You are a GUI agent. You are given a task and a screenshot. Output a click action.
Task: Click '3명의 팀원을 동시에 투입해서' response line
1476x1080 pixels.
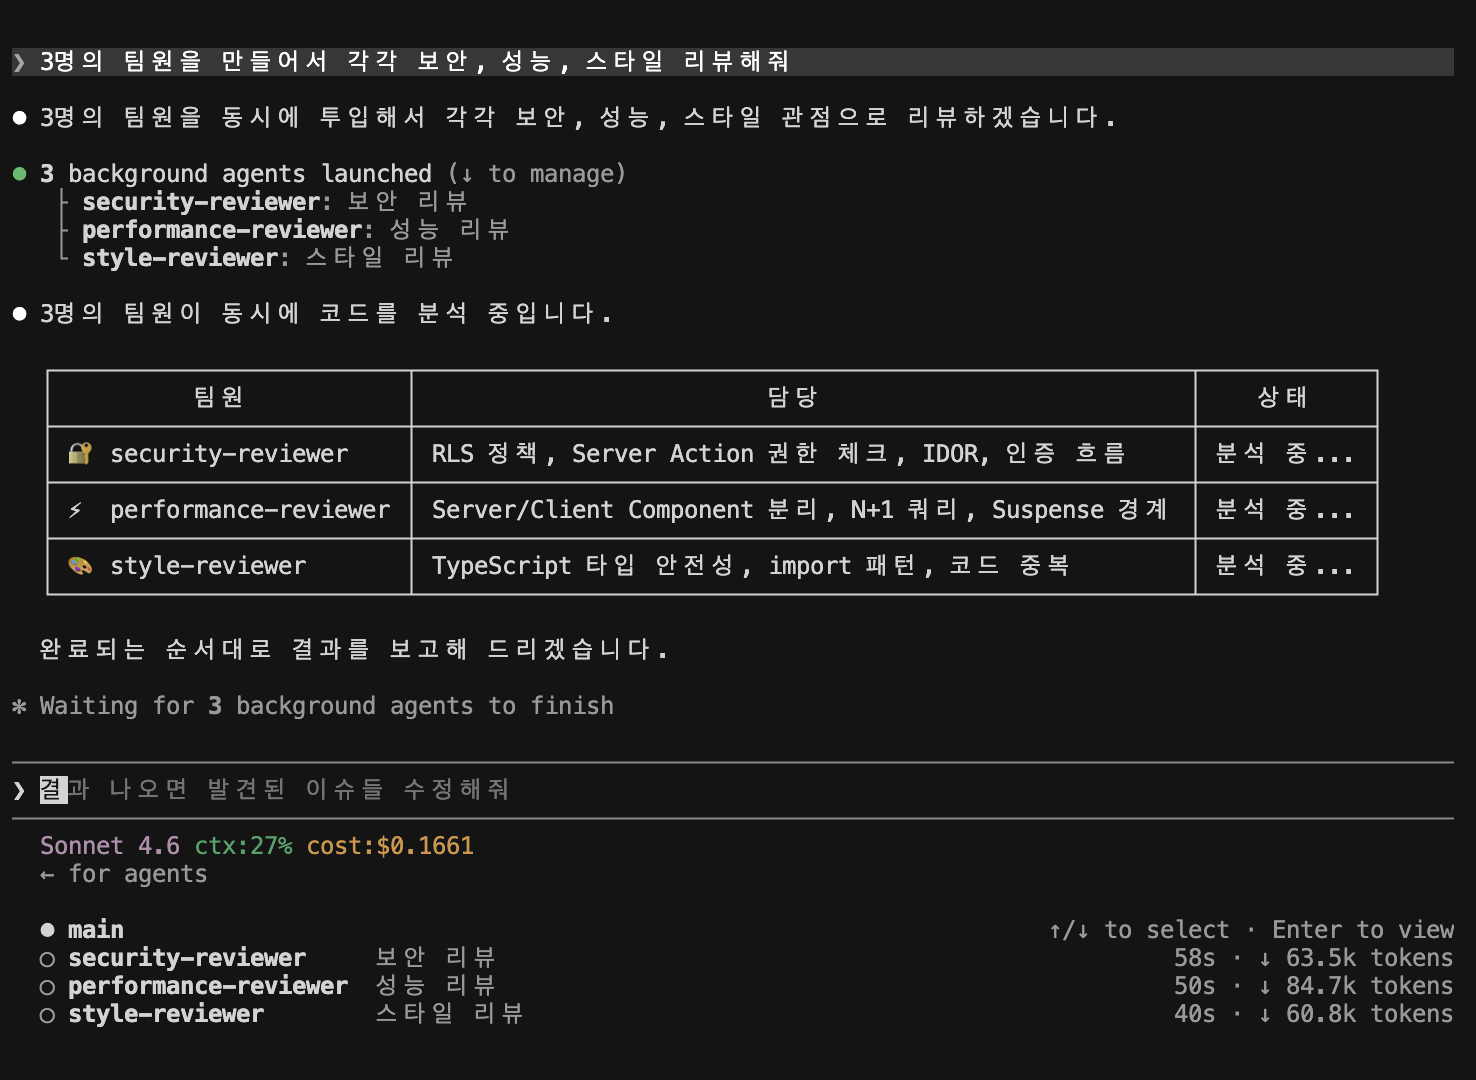click(x=578, y=118)
